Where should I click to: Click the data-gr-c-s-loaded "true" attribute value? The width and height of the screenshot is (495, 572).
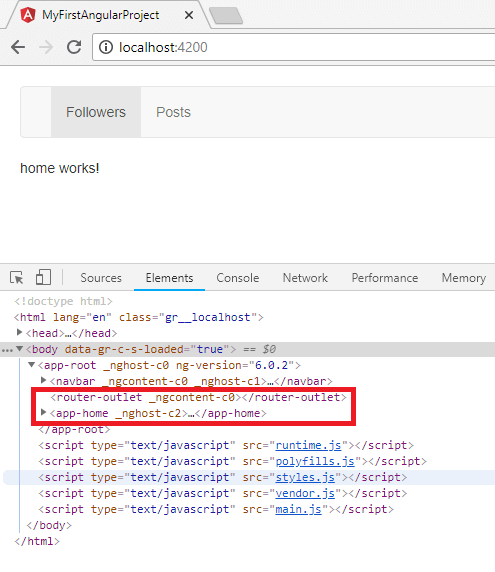(x=210, y=349)
